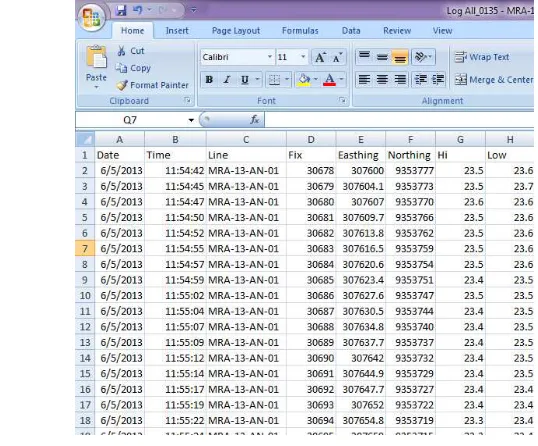Image resolution: width=538 pixels, height=446 pixels.
Task: Click inside the formula bar
Action: tap(399, 120)
